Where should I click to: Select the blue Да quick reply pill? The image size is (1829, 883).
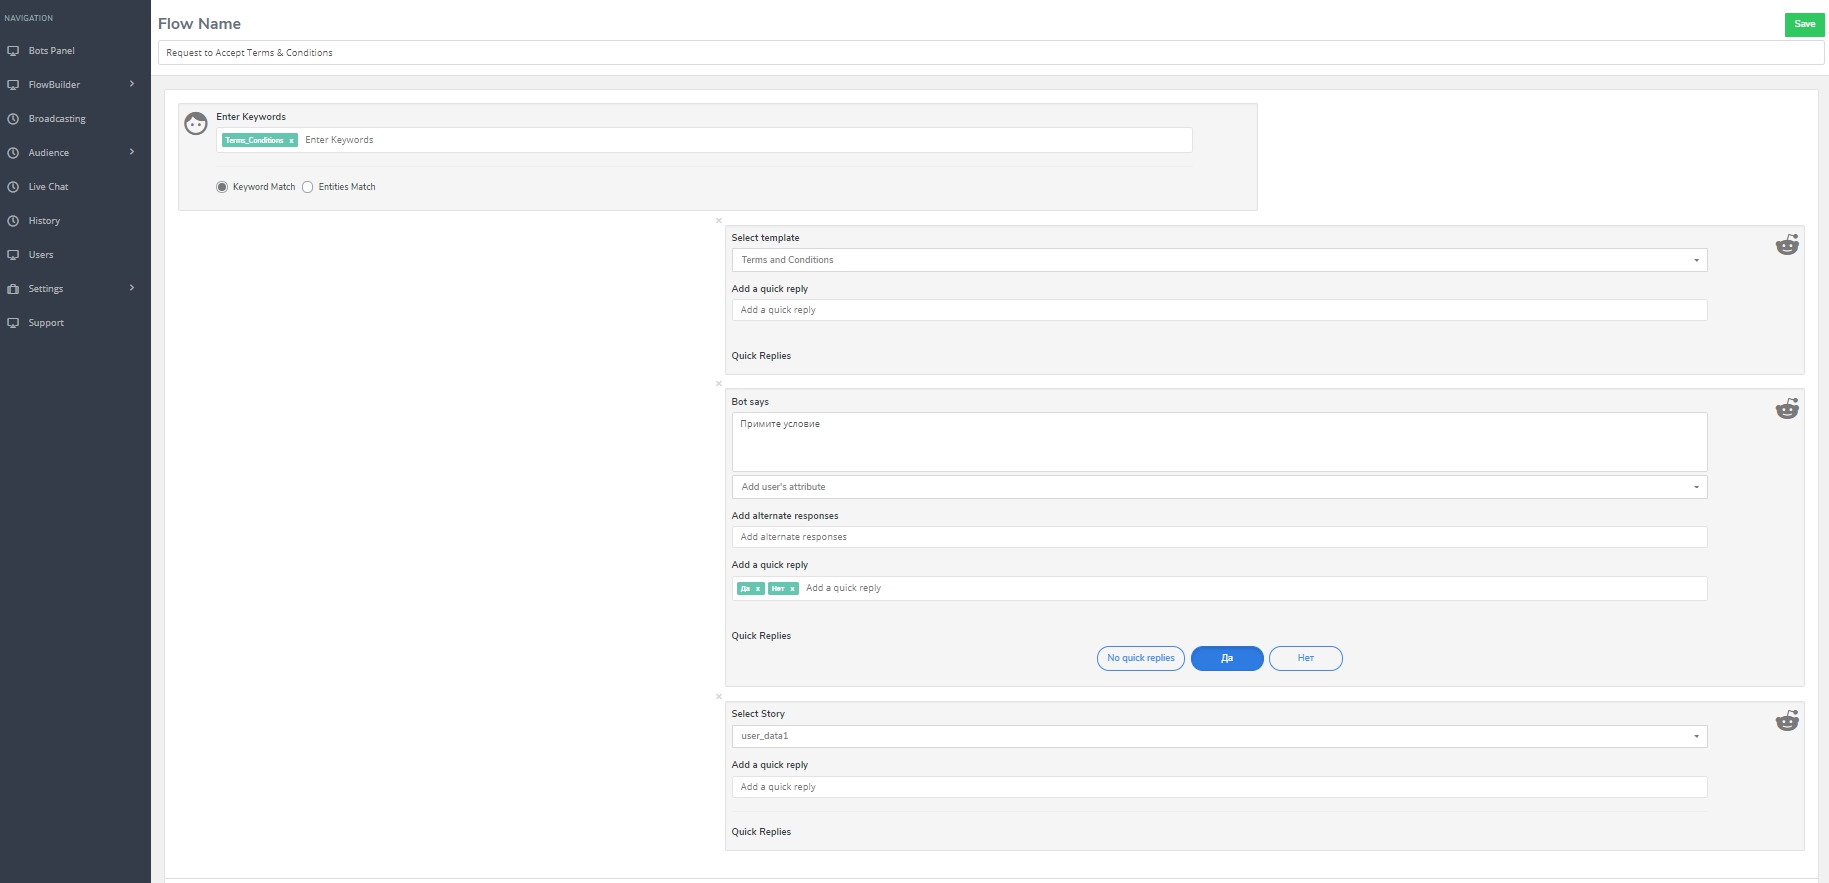coord(1227,658)
